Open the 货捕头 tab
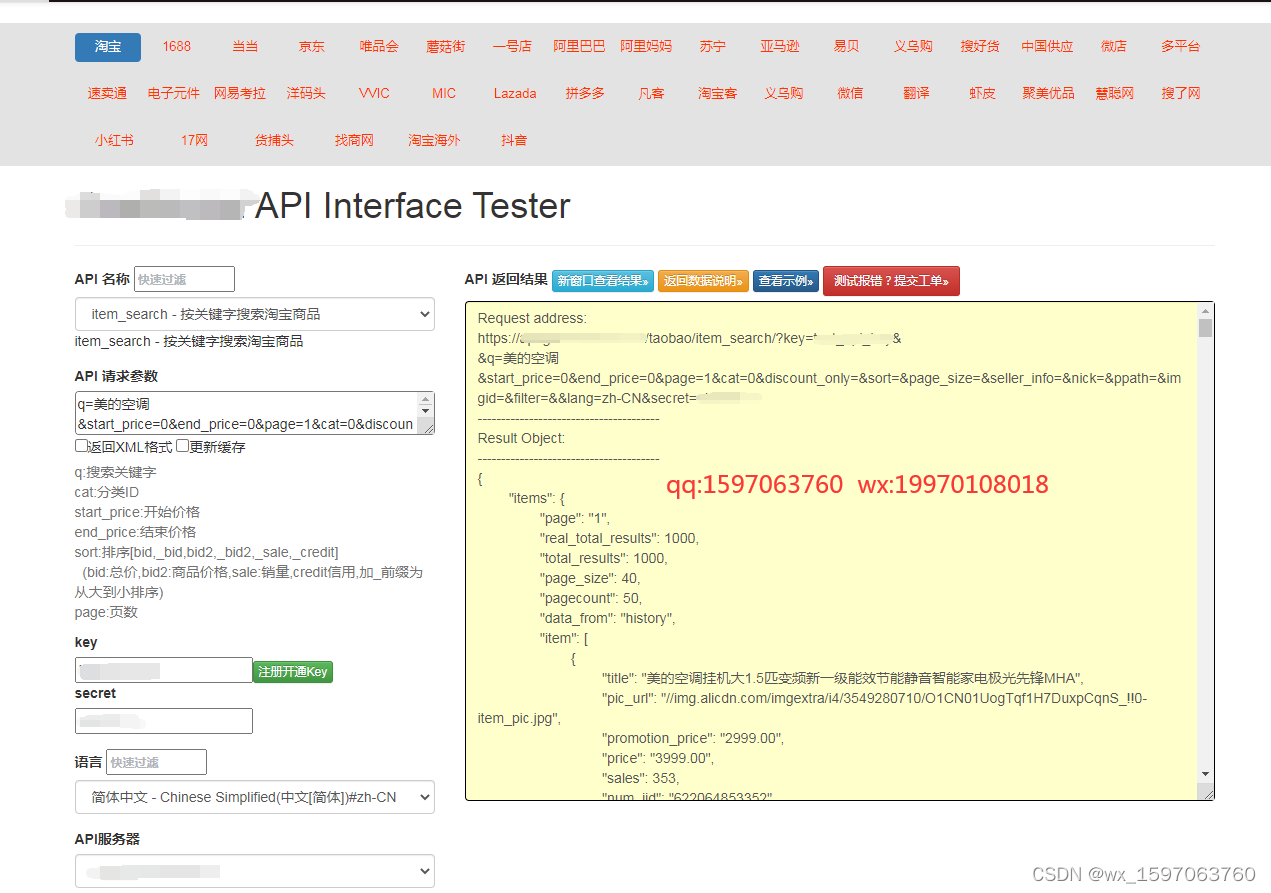The image size is (1271, 893). (x=274, y=141)
